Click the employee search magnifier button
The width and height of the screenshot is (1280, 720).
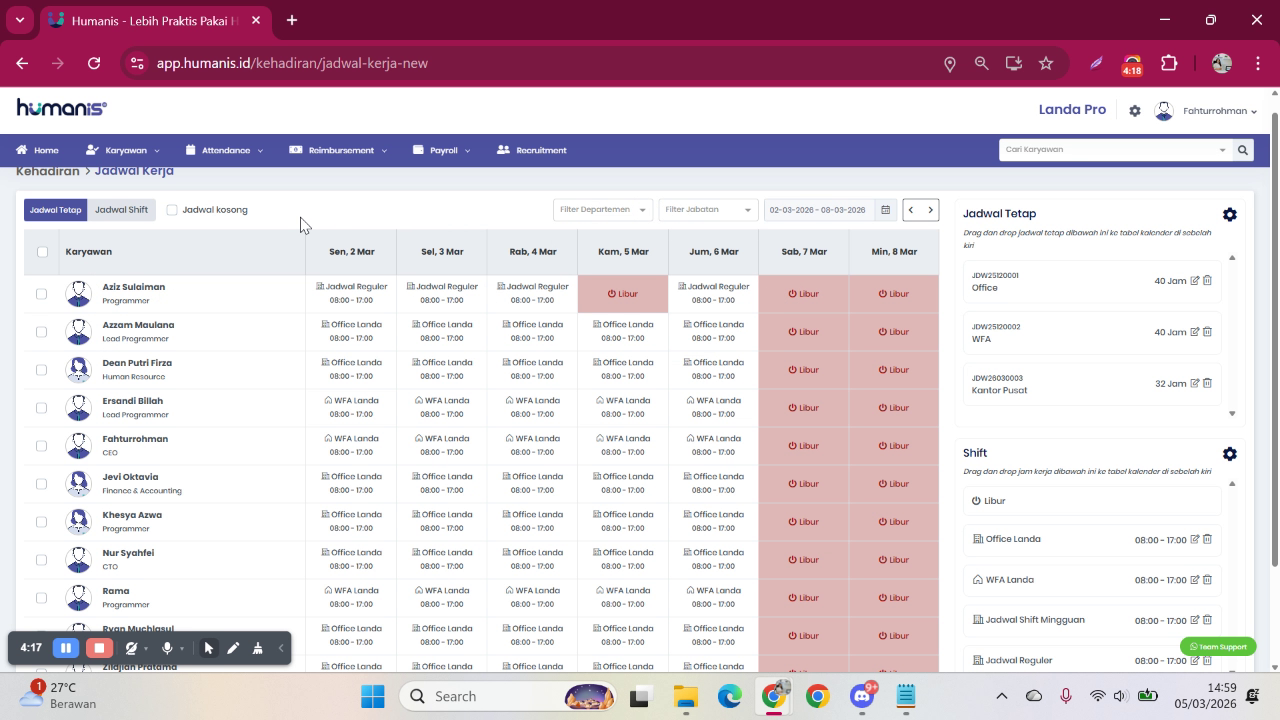click(1243, 150)
